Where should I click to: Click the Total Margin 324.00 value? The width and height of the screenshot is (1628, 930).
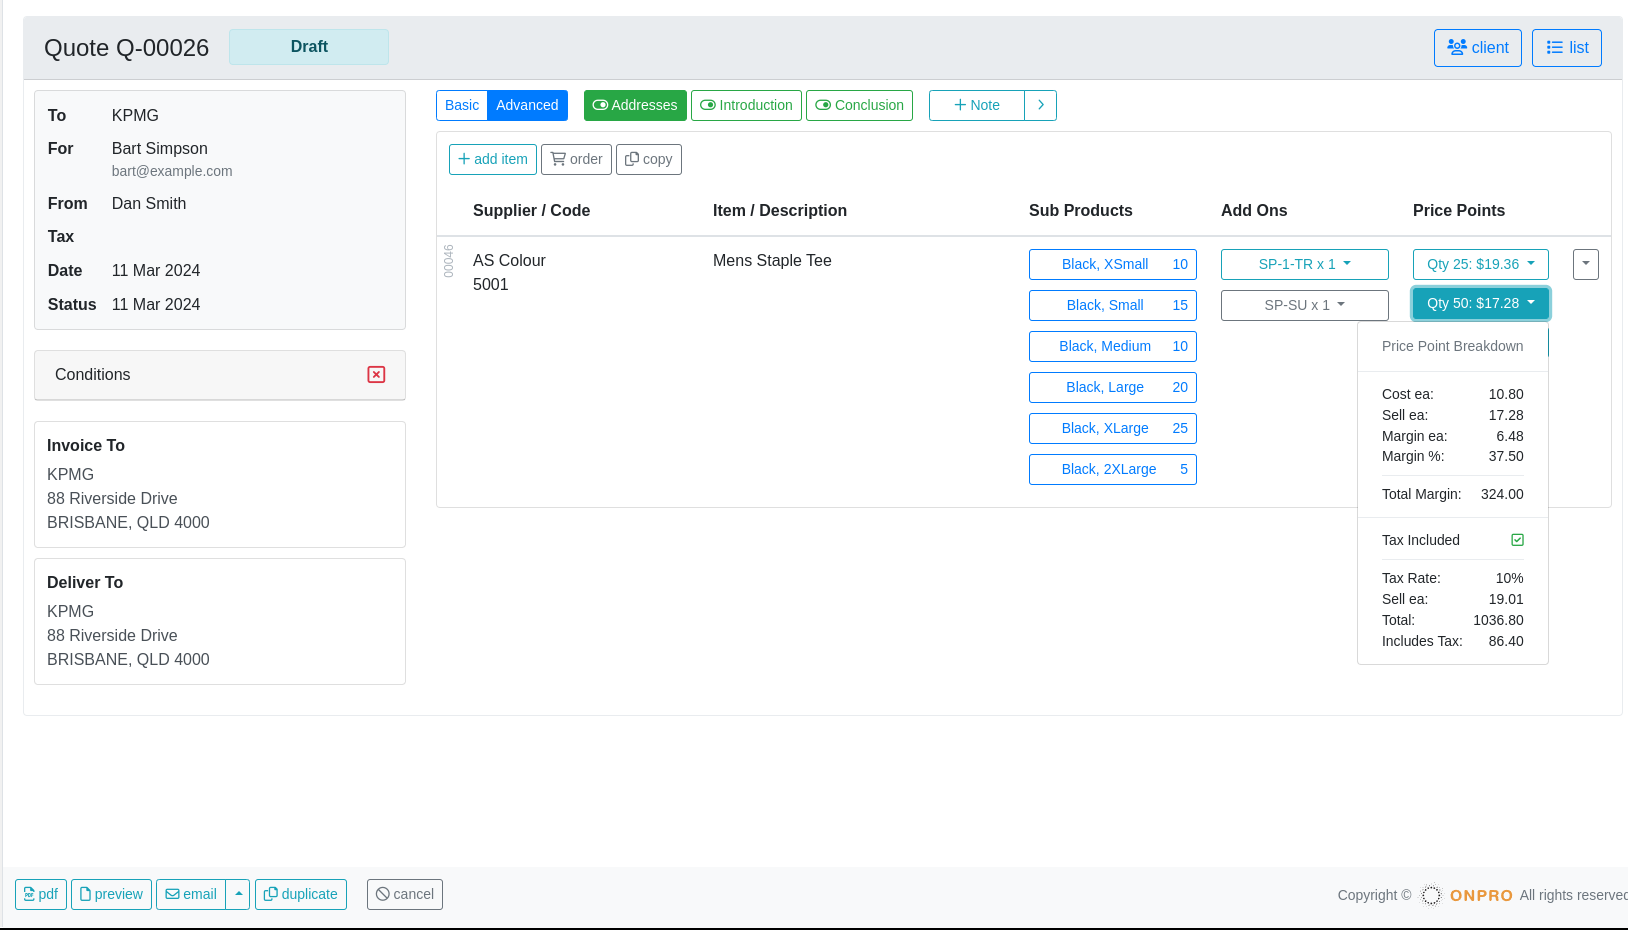(x=1502, y=494)
